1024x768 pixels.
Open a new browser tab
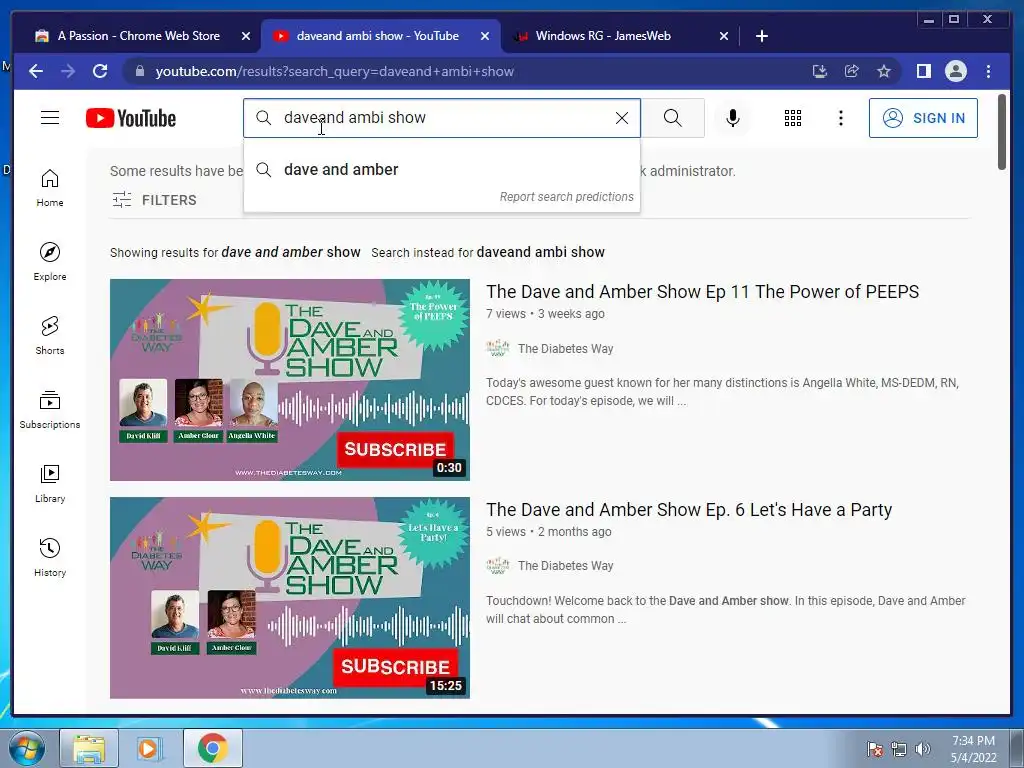coord(761,36)
